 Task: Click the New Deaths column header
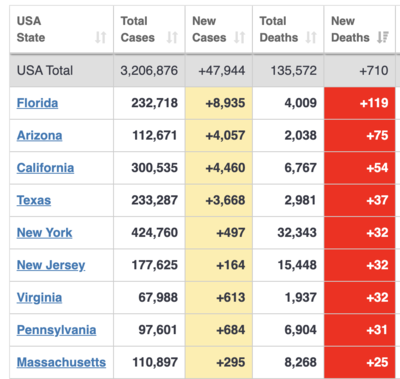[360, 29]
